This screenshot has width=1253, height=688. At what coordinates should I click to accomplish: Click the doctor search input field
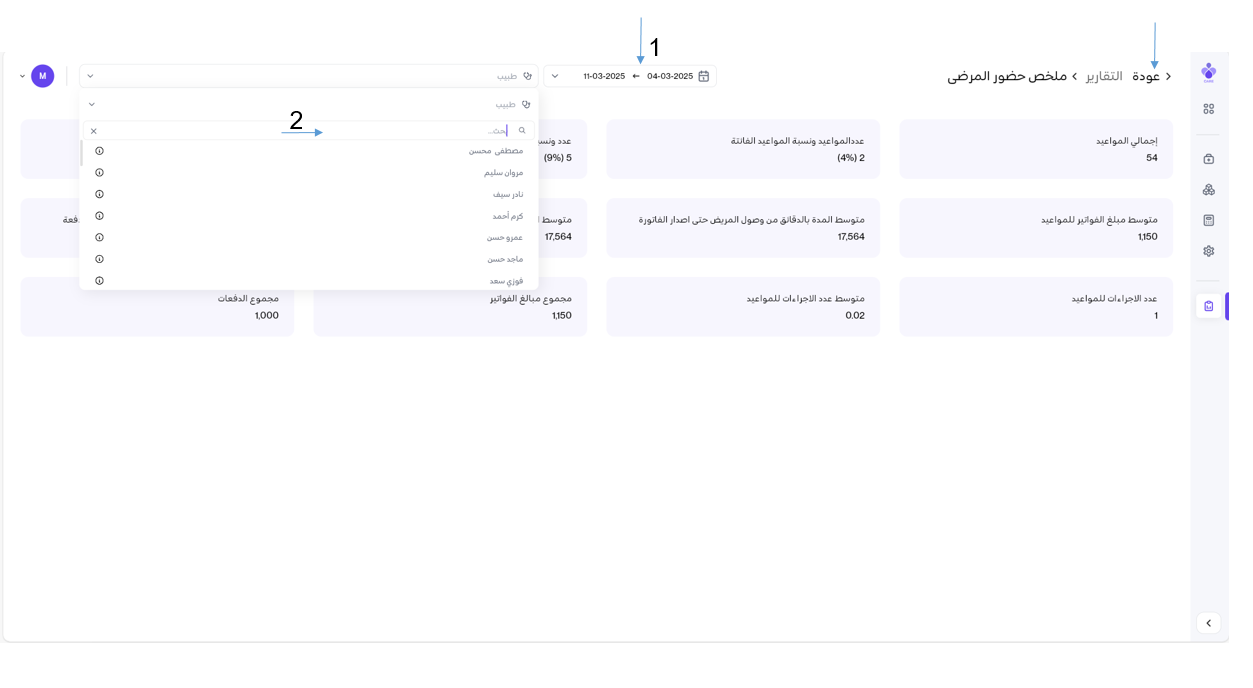tap(300, 131)
